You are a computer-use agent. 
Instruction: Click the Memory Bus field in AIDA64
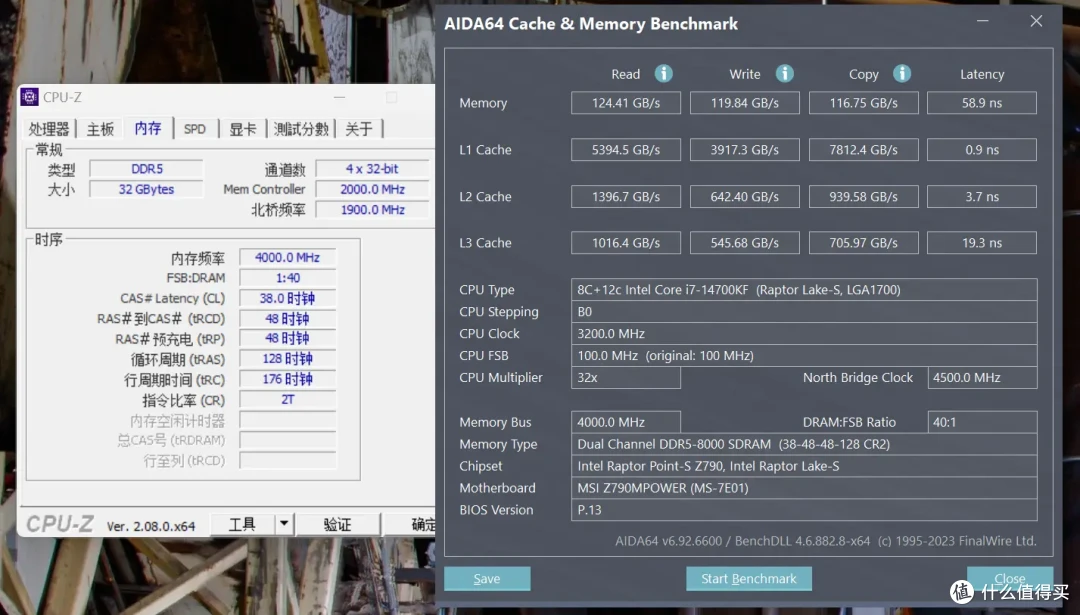[625, 422]
